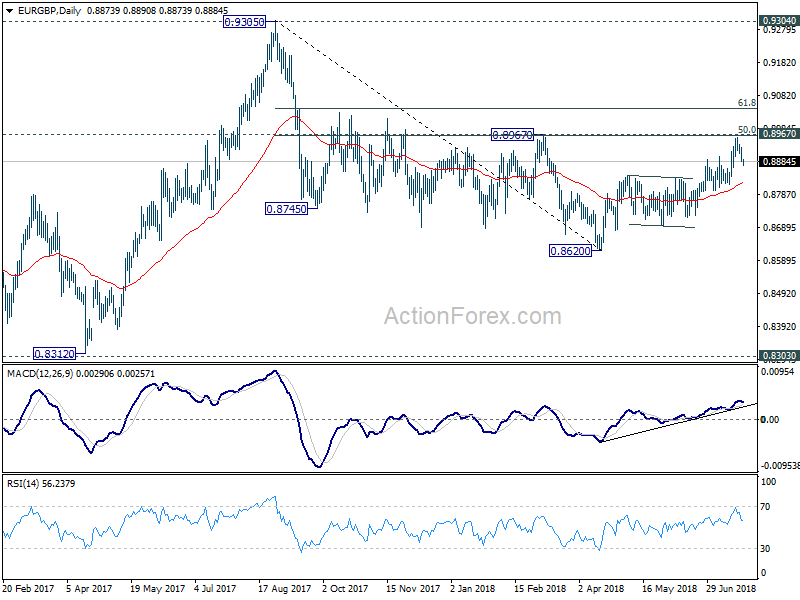Select the RSI 70 level axis label
The height and width of the screenshot is (600, 800).
765,507
